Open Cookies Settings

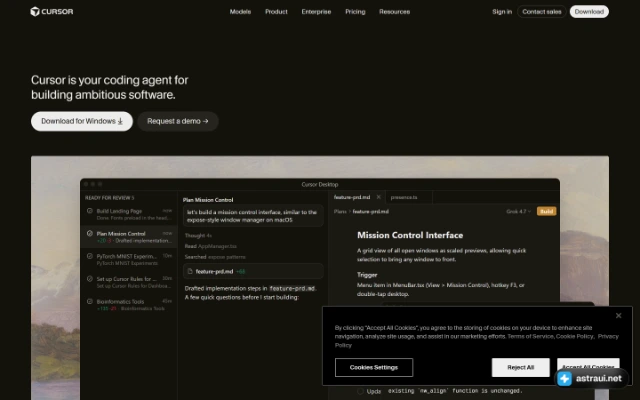[x=374, y=367]
